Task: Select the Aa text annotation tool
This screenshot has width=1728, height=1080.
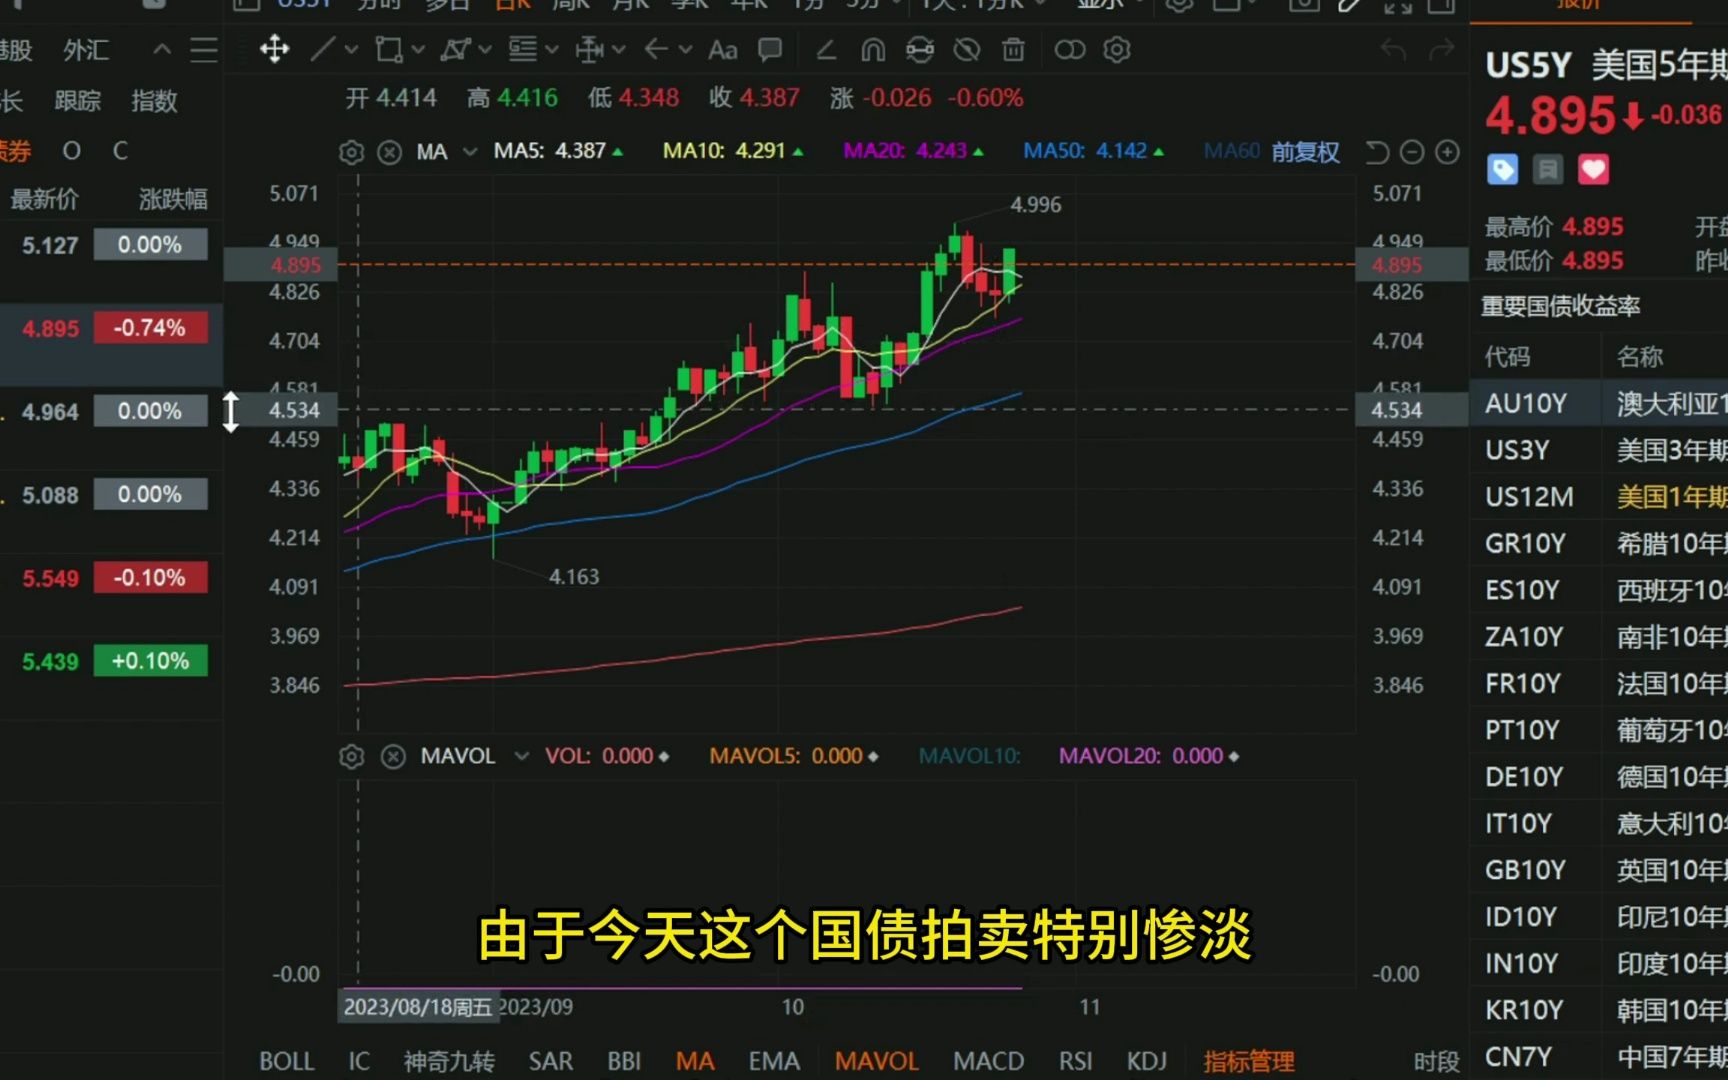Action: [x=722, y=49]
